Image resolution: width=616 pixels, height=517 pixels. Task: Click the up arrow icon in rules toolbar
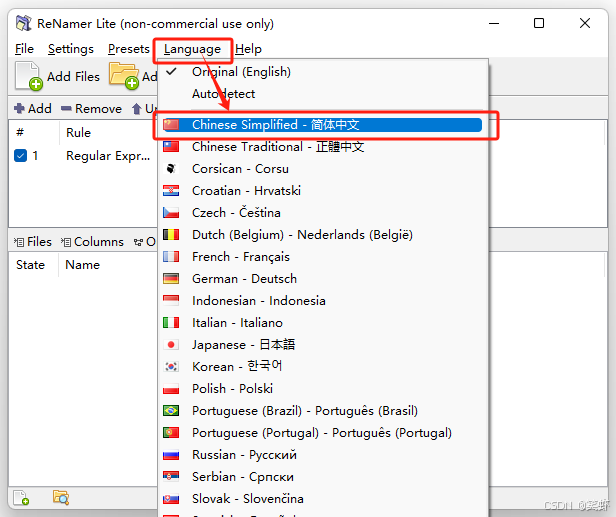click(x=136, y=108)
